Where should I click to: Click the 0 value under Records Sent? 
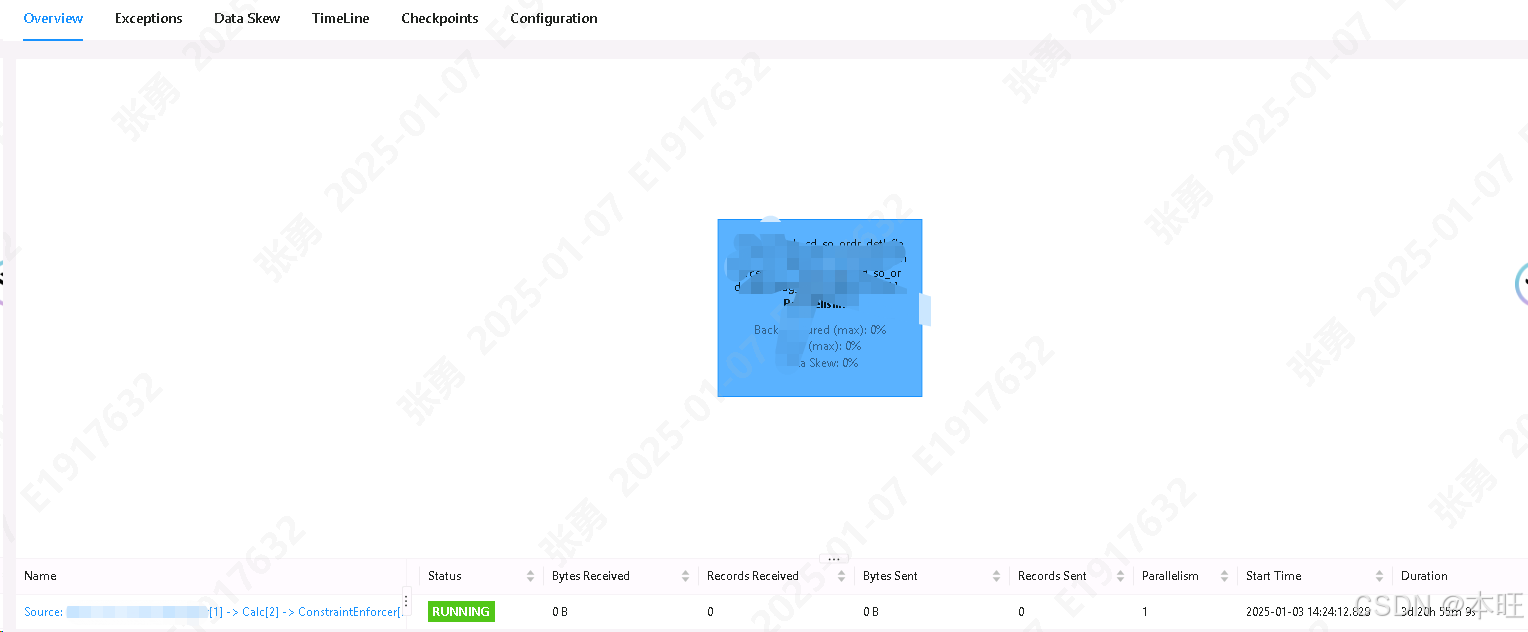1021,612
